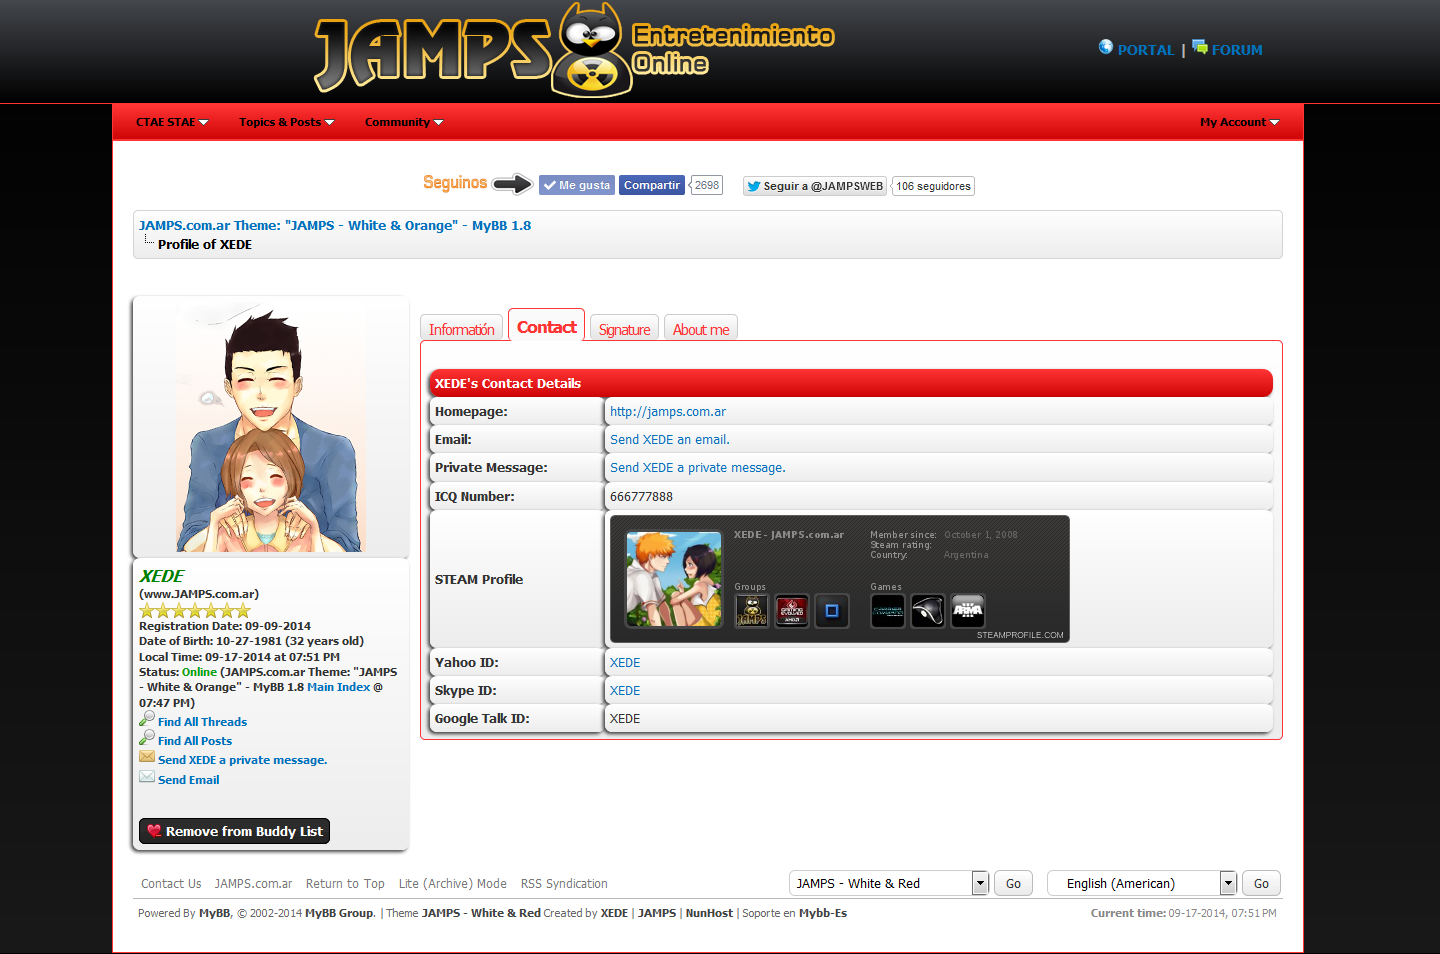Switch to the About me tab

pyautogui.click(x=700, y=329)
